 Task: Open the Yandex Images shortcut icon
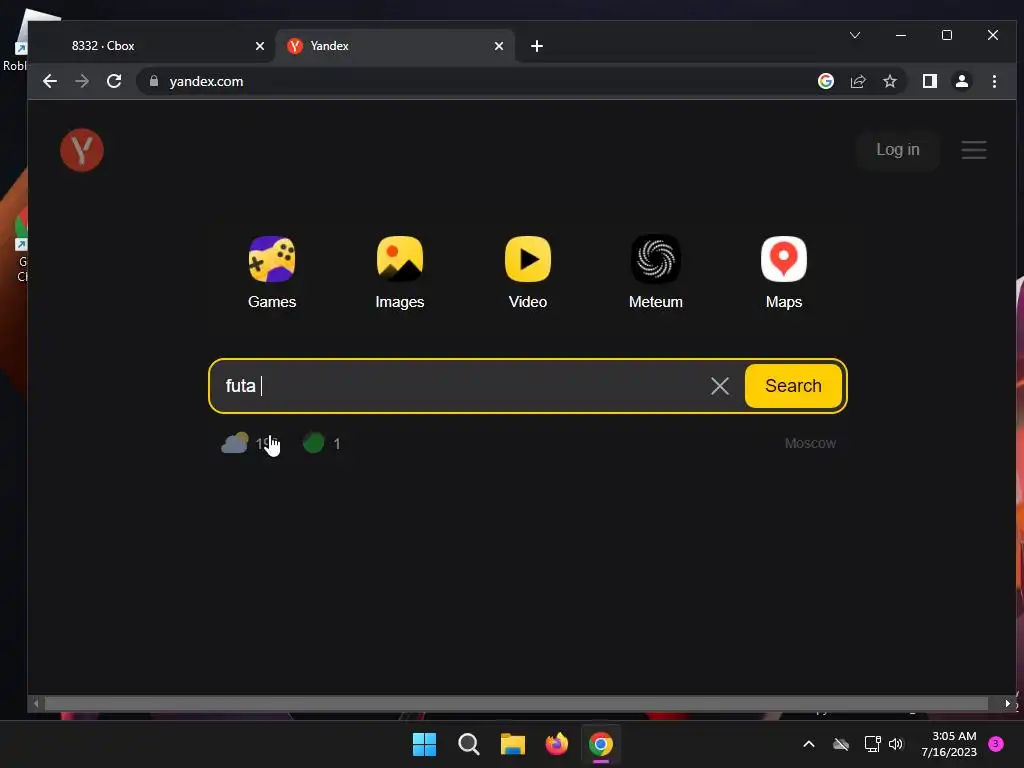400,259
